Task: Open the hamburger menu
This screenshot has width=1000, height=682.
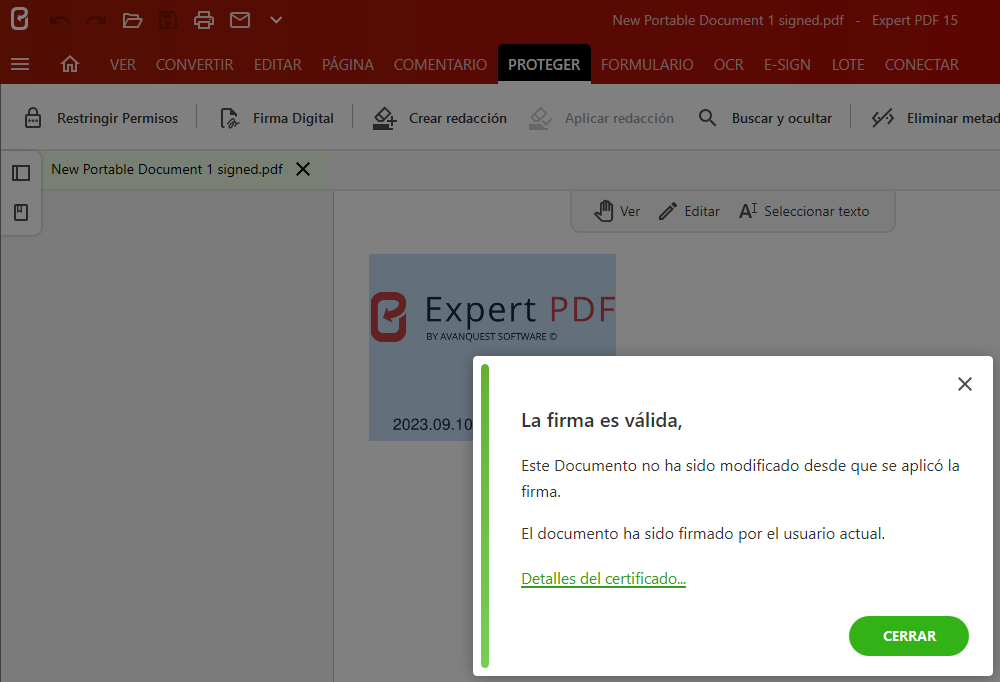Action: [x=20, y=64]
